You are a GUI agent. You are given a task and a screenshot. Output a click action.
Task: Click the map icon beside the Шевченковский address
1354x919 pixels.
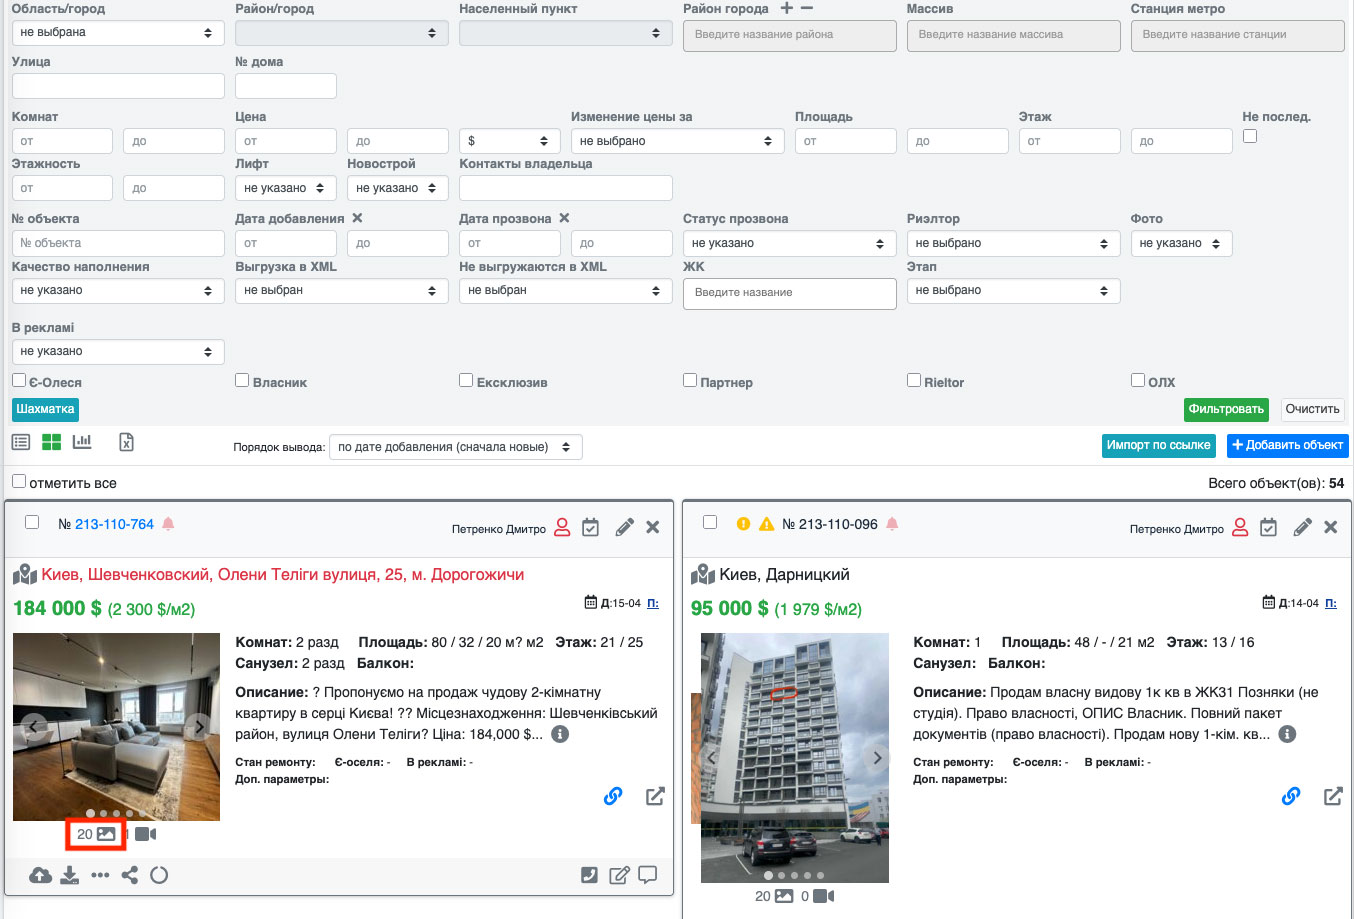pyautogui.click(x=25, y=575)
